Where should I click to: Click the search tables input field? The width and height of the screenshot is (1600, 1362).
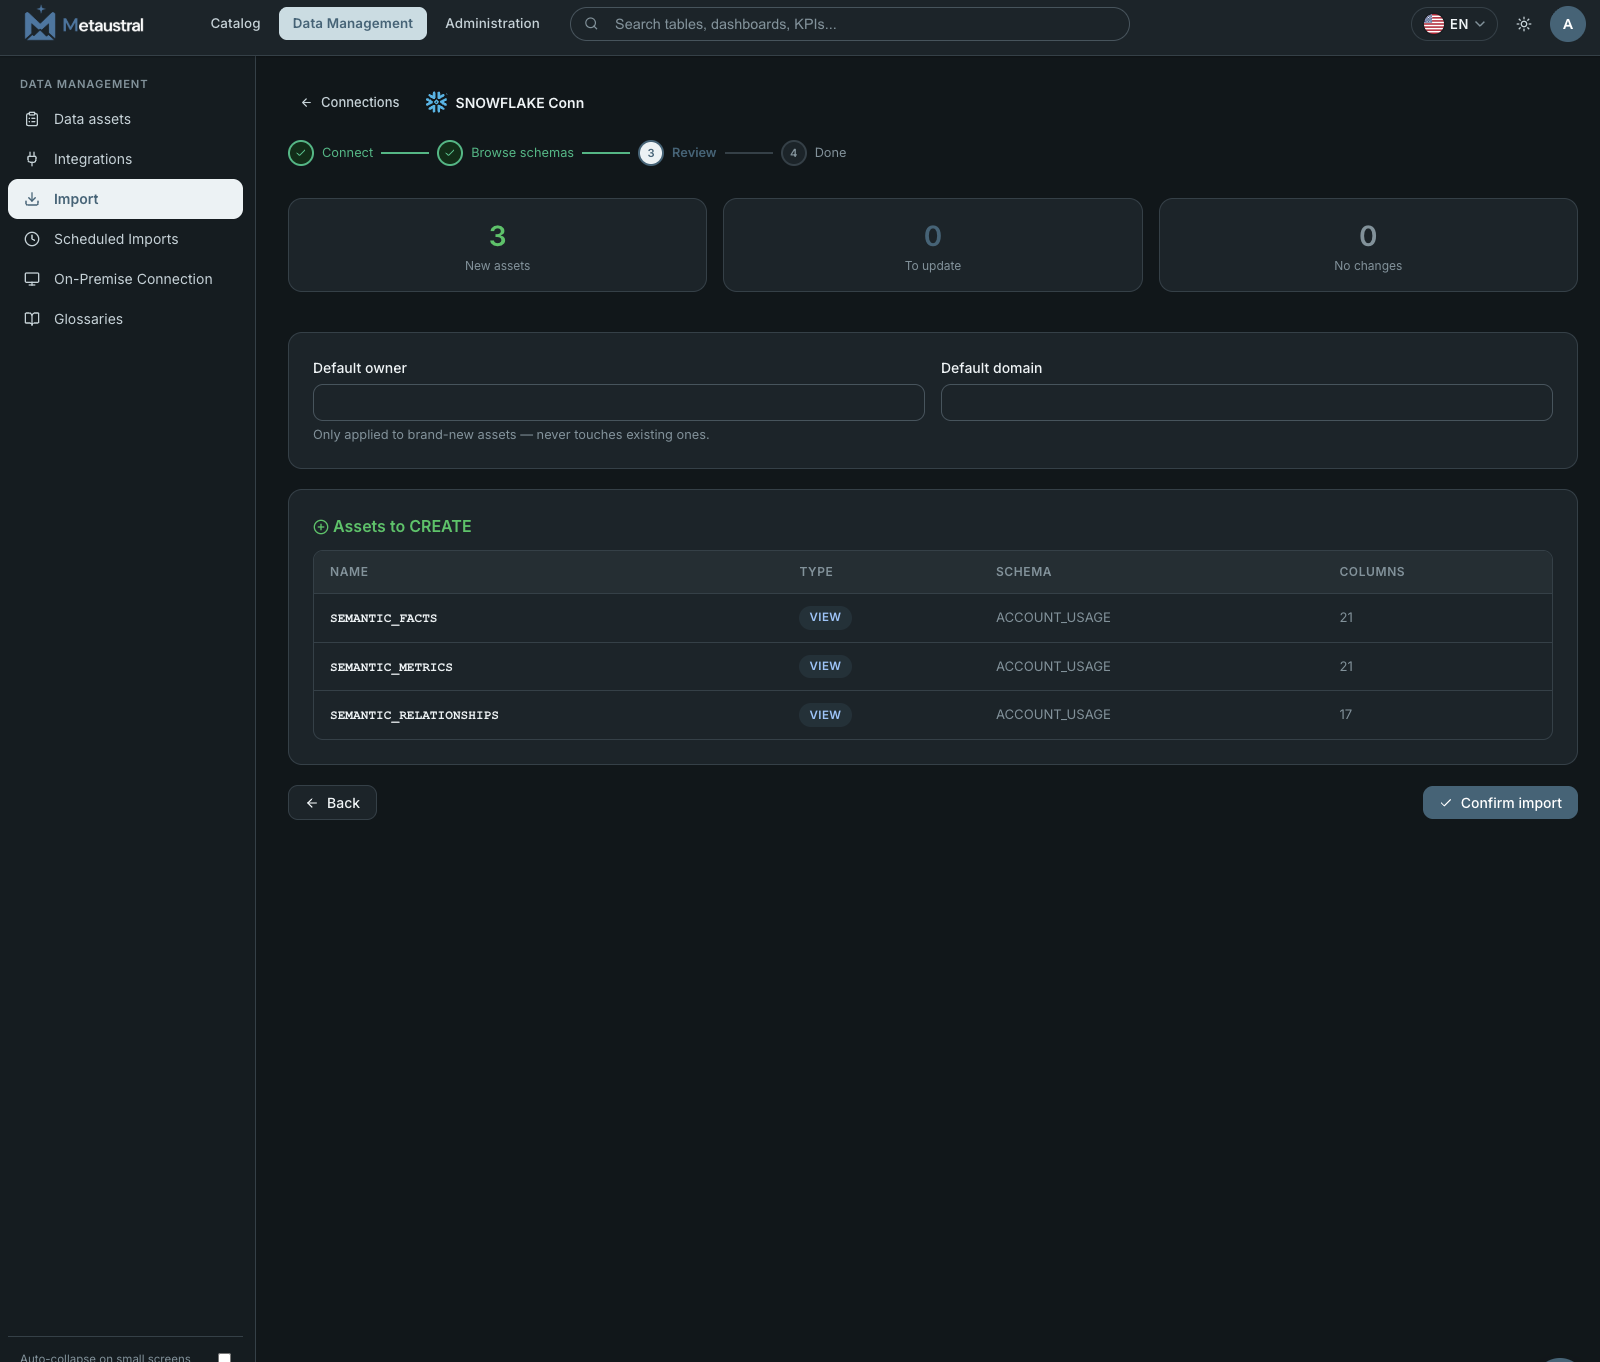[x=849, y=24]
